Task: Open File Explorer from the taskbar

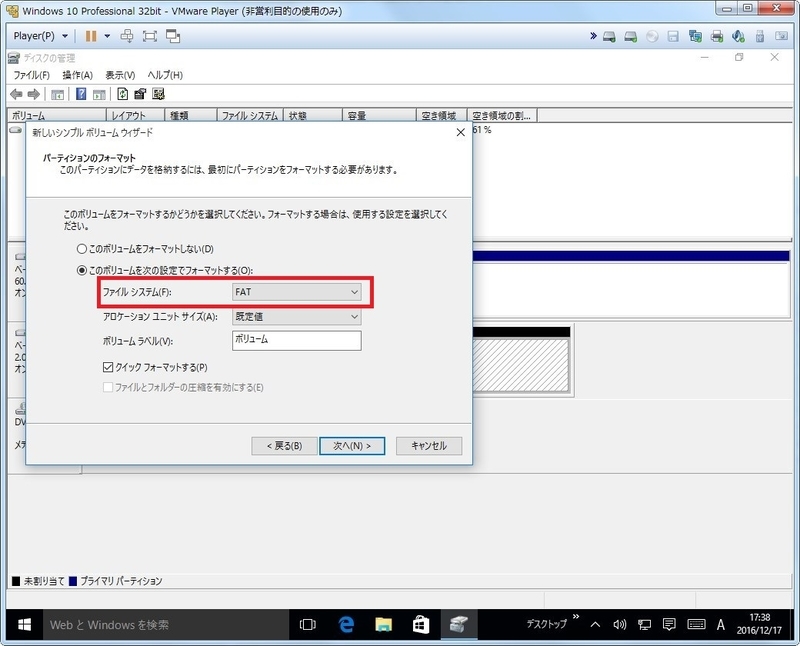Action: pos(383,625)
